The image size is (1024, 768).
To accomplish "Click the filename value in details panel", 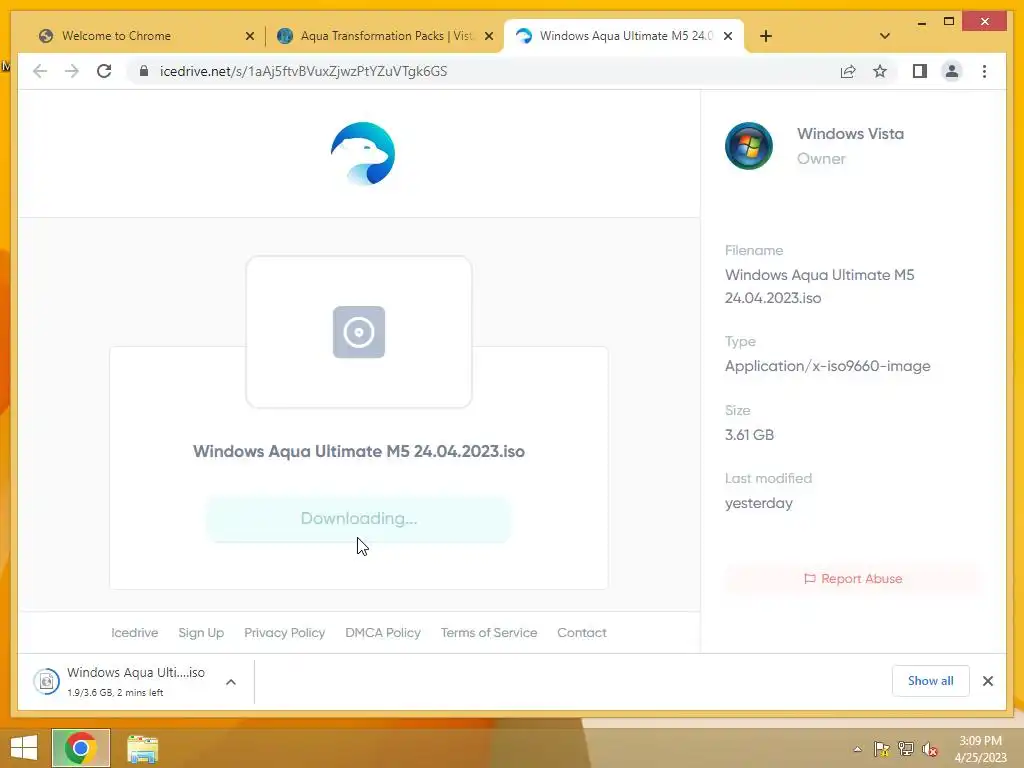I will pyautogui.click(x=820, y=286).
